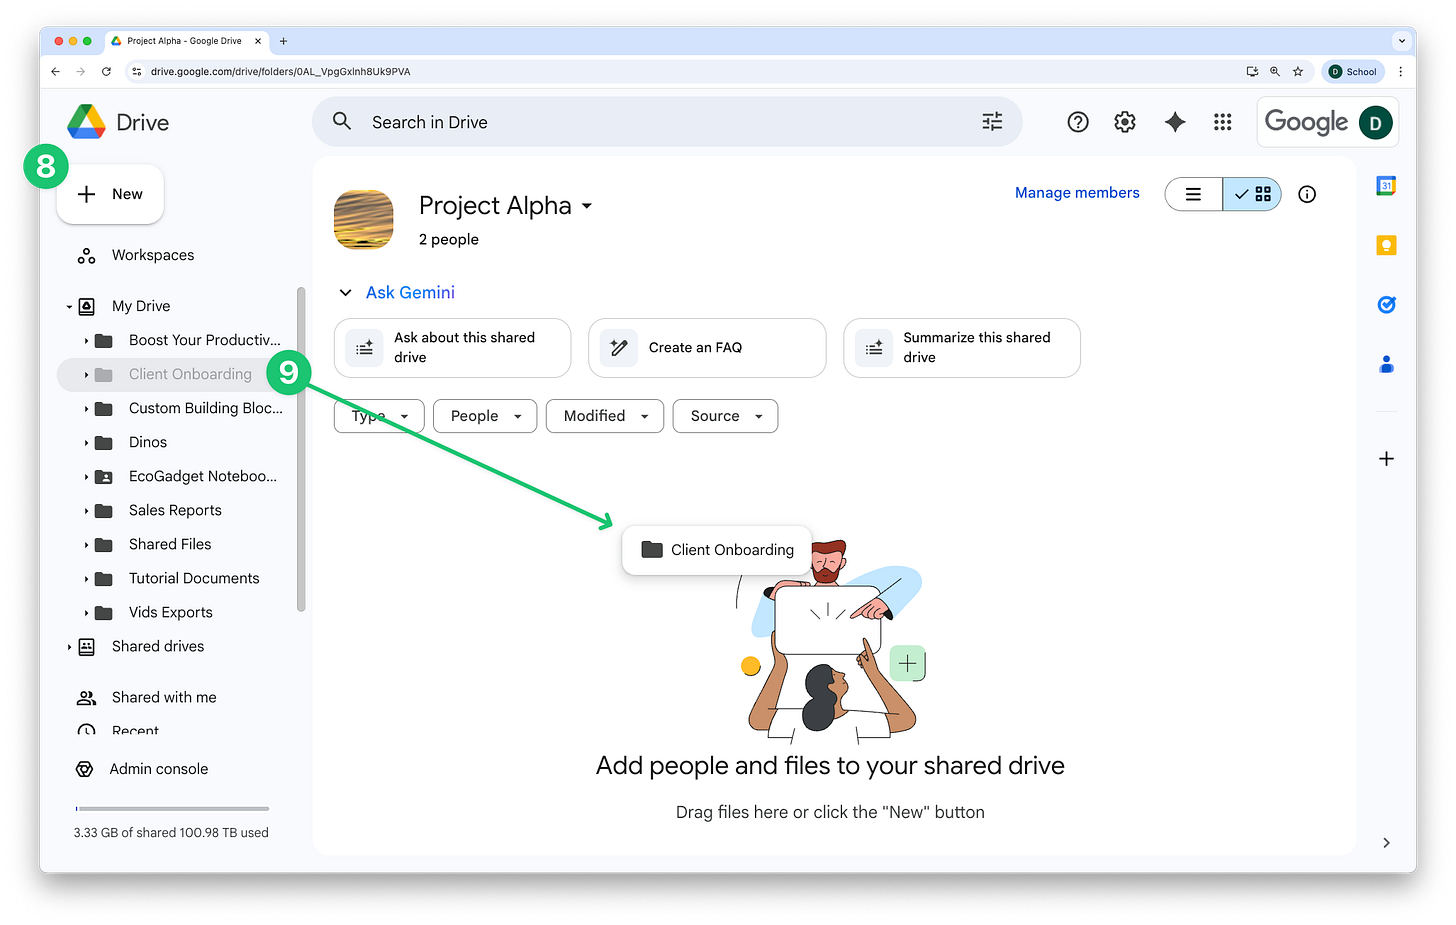Select Shared drives in sidebar

pos(158,646)
